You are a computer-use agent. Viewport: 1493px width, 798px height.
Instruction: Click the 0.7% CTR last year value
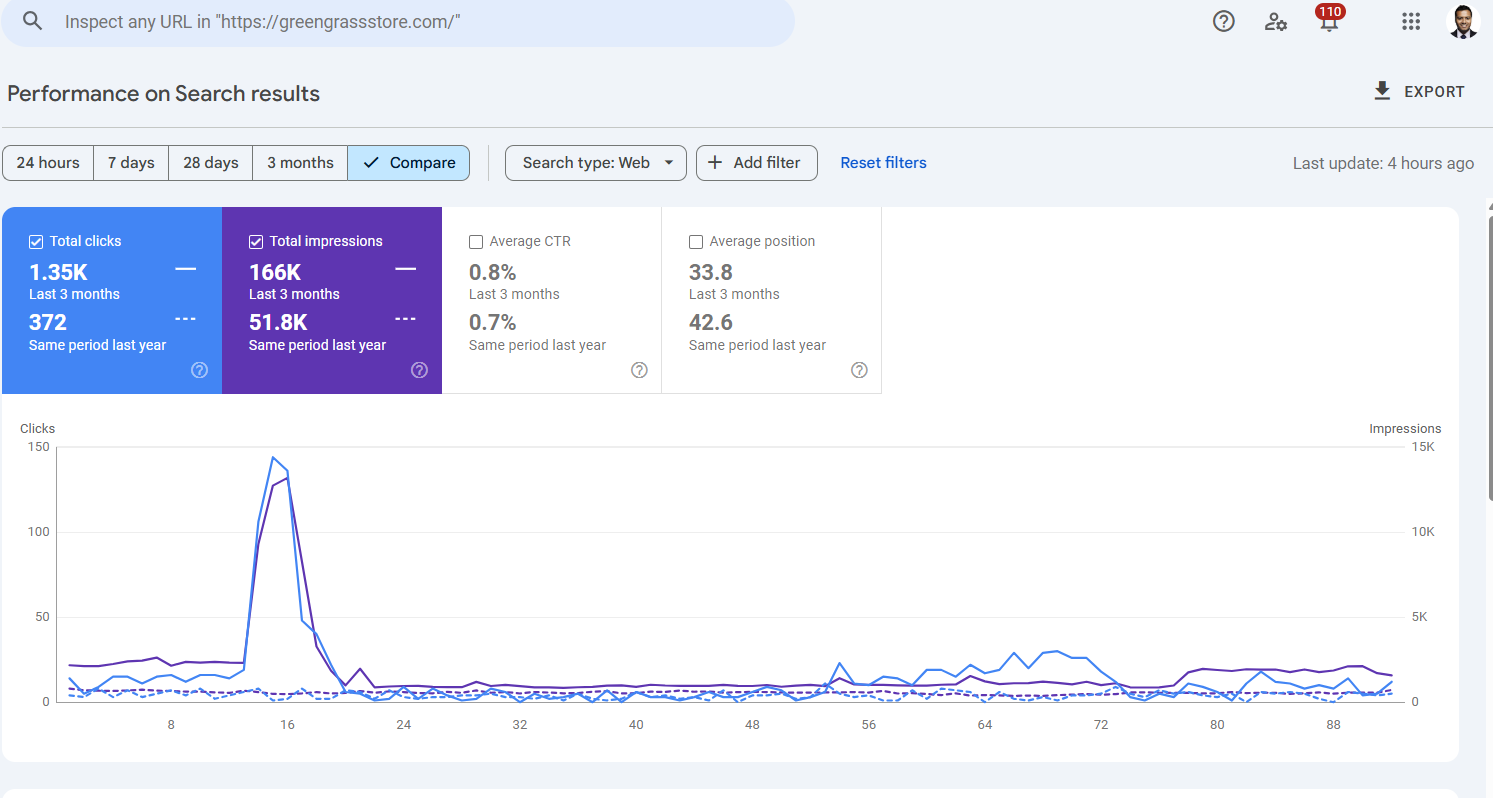492,322
